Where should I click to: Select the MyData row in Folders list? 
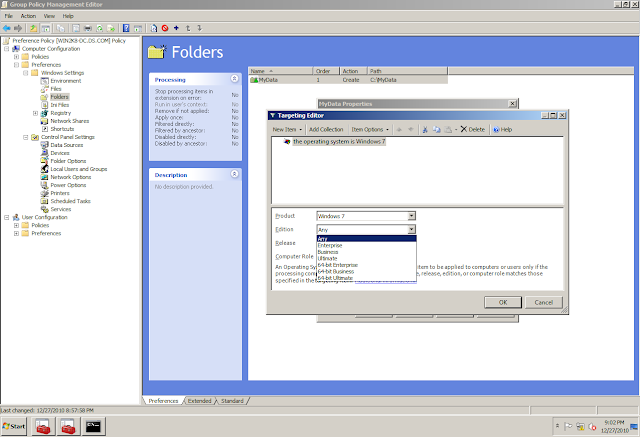click(x=348, y=80)
